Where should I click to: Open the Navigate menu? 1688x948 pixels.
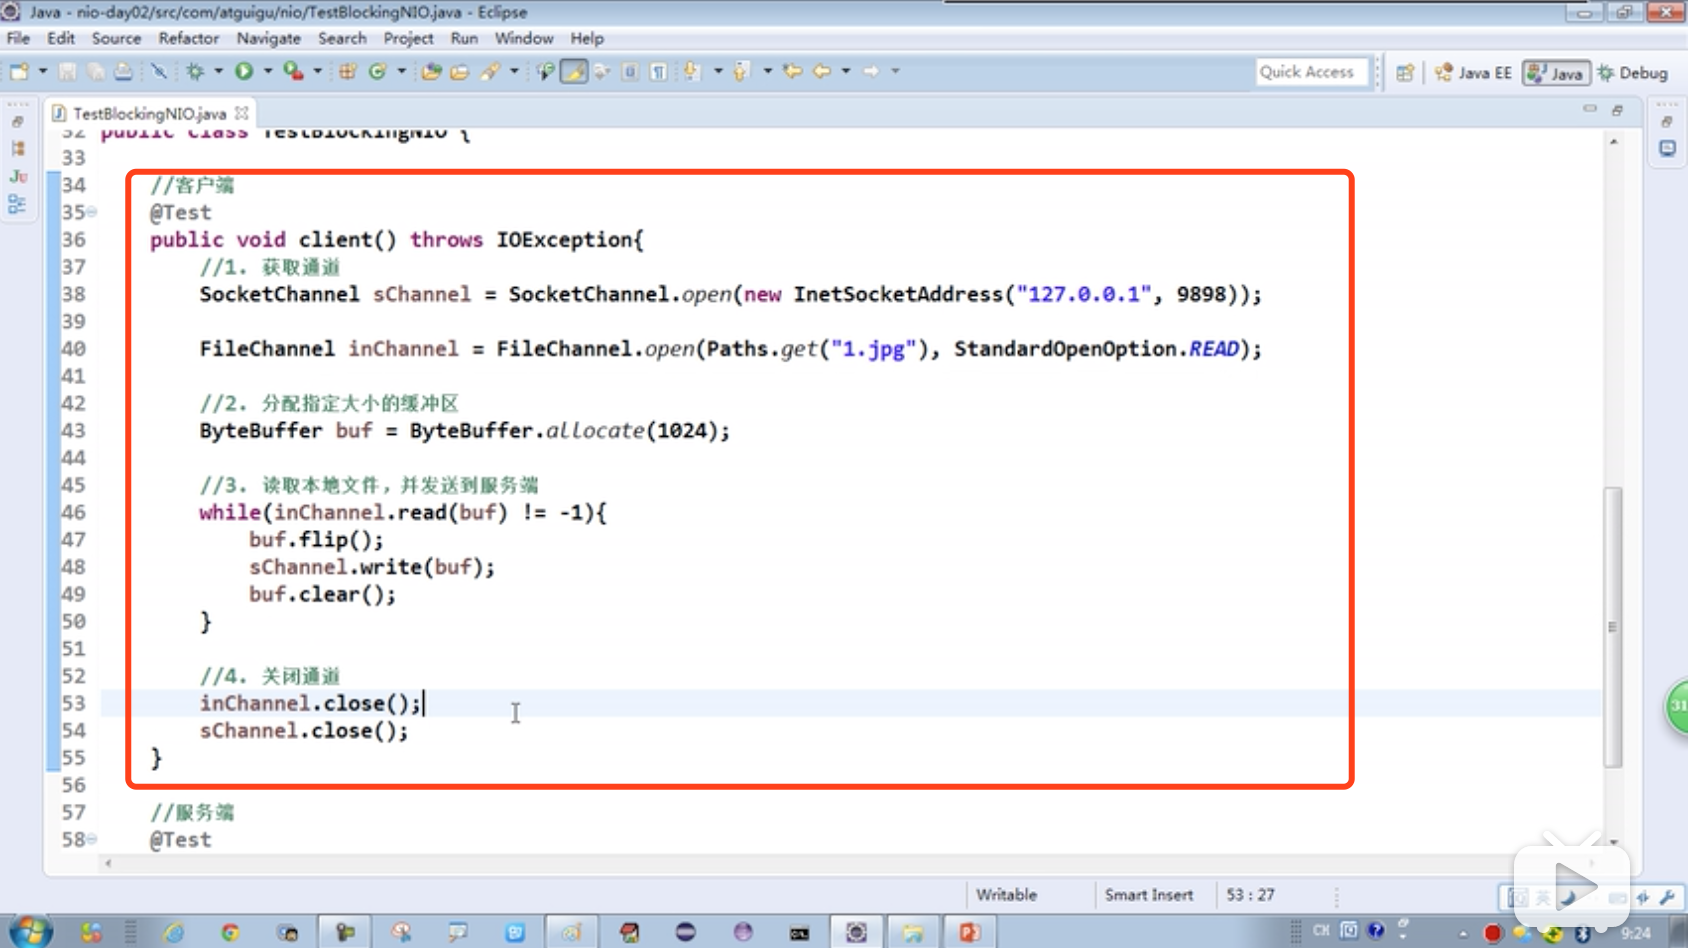pos(268,38)
